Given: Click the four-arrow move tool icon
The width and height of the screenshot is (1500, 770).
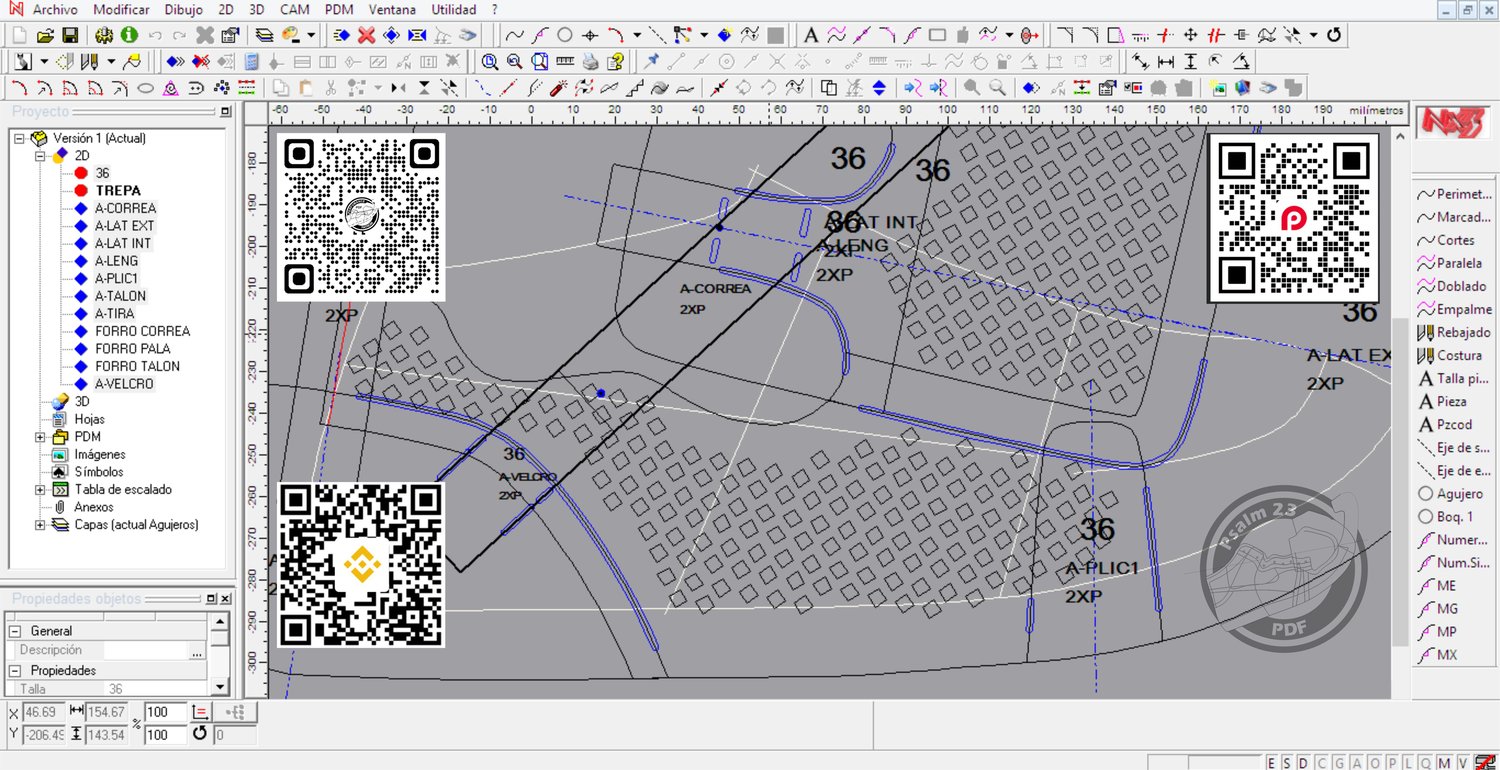Looking at the screenshot, I should click(x=1191, y=35).
